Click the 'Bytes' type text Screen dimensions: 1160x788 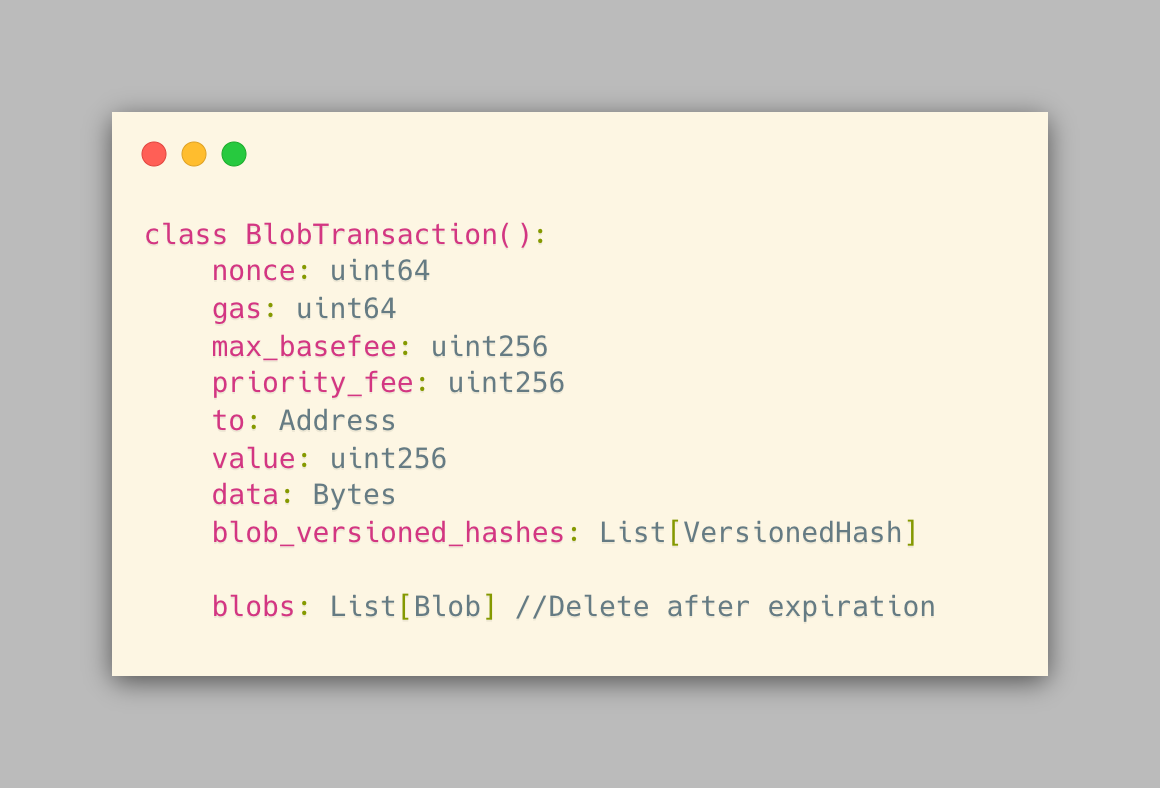click(354, 495)
